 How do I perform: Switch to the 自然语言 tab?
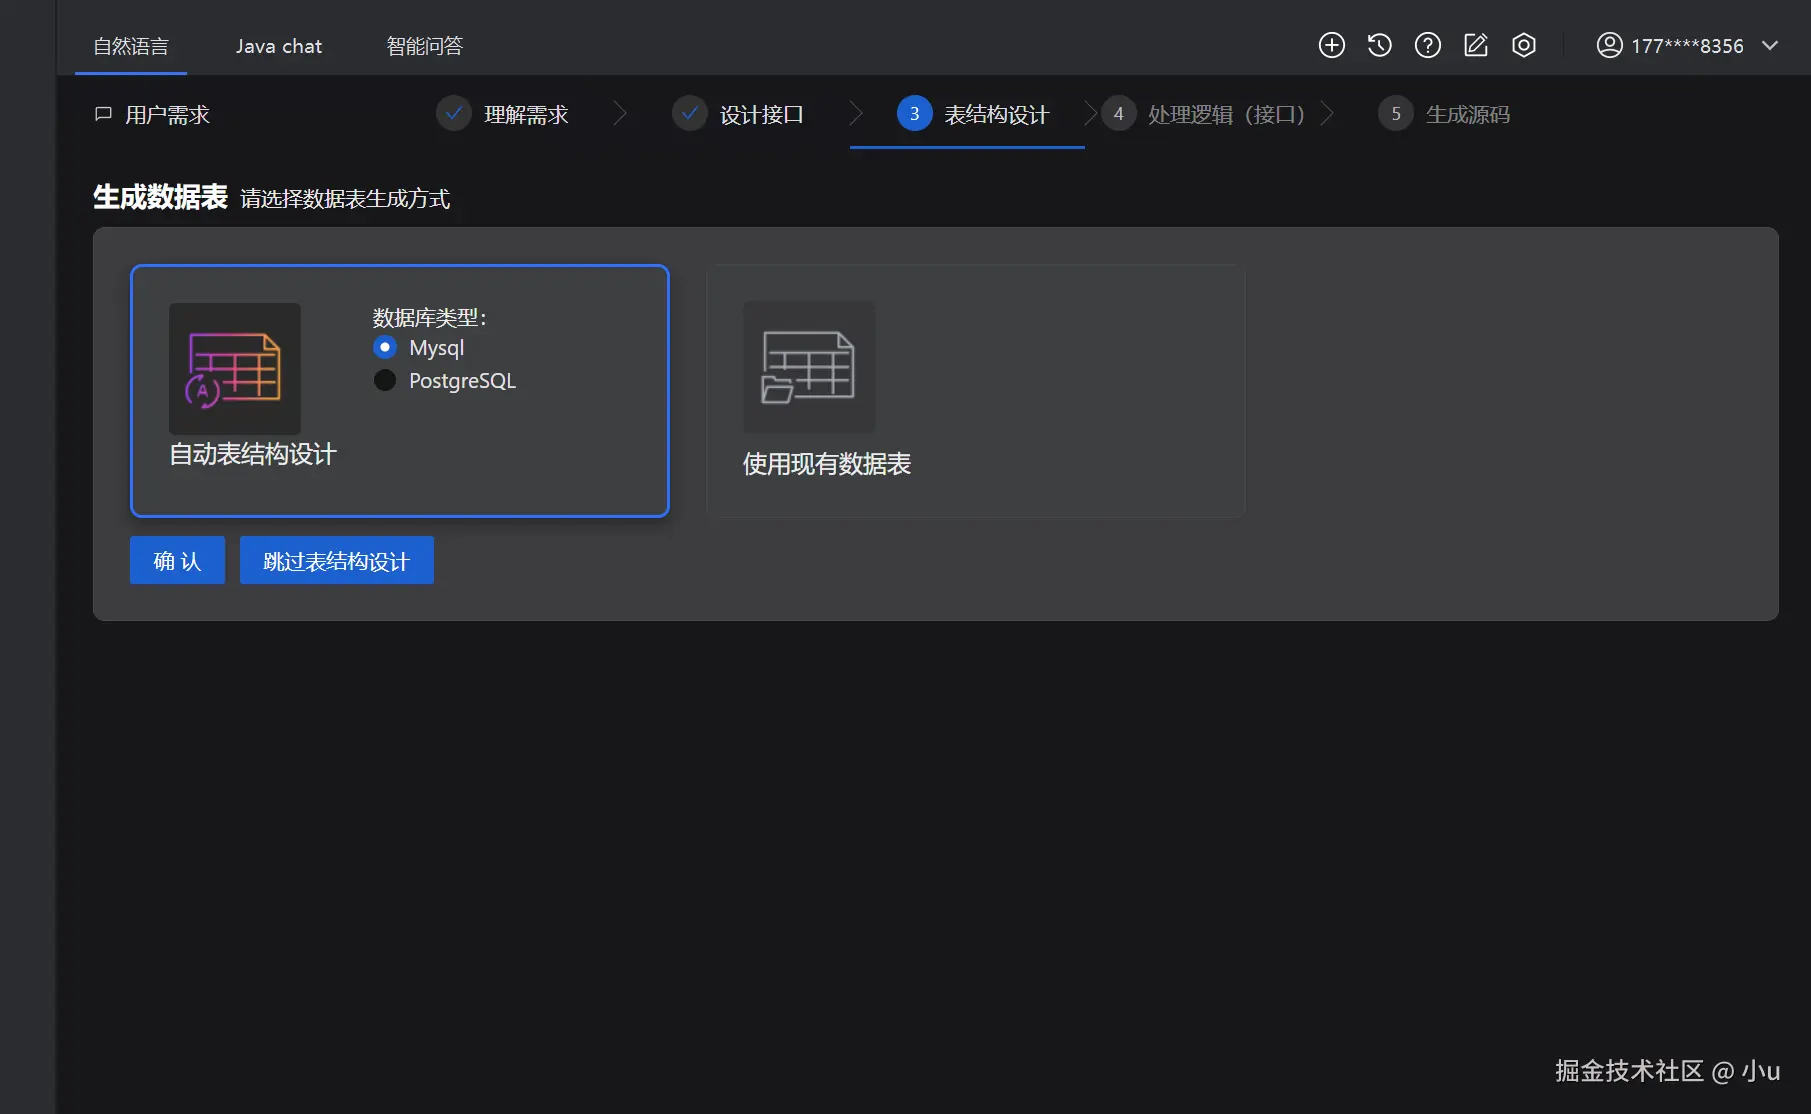(x=131, y=46)
